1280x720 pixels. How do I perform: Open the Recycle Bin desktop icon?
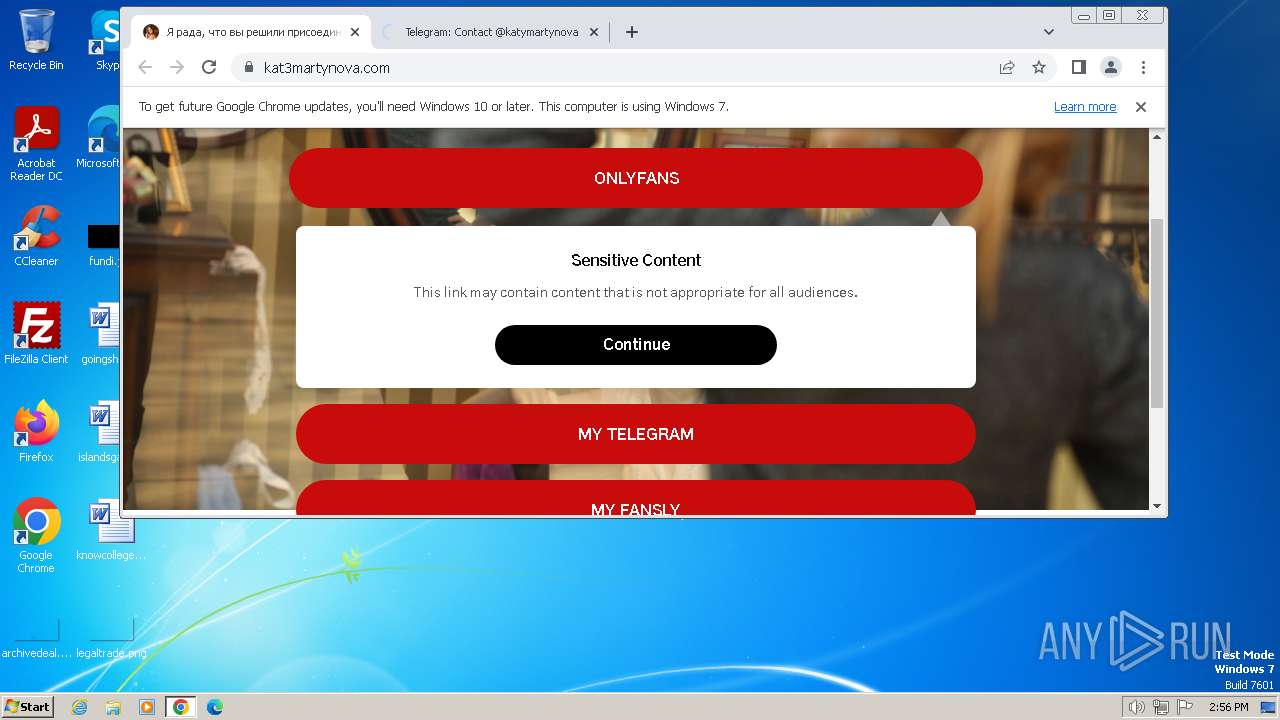pyautogui.click(x=36, y=40)
